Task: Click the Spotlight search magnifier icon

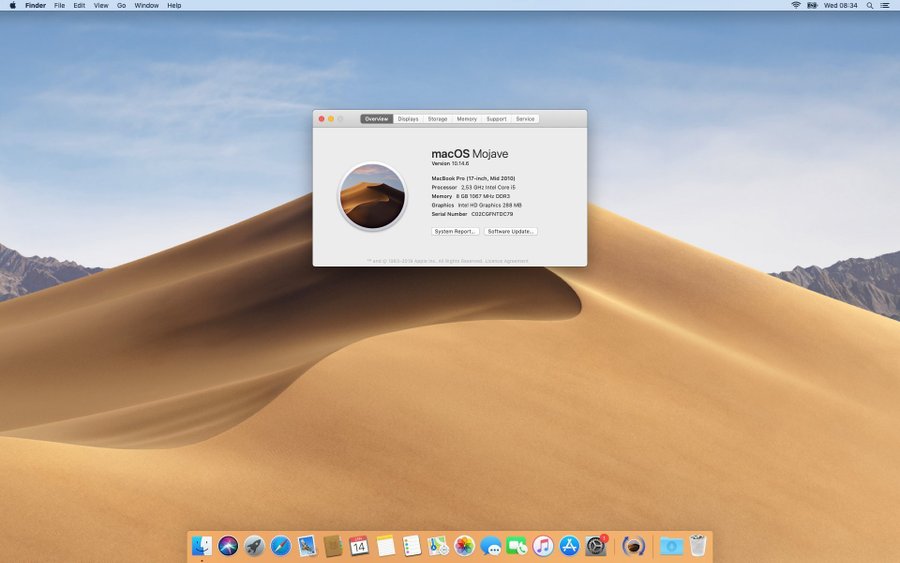Action: tap(870, 5)
